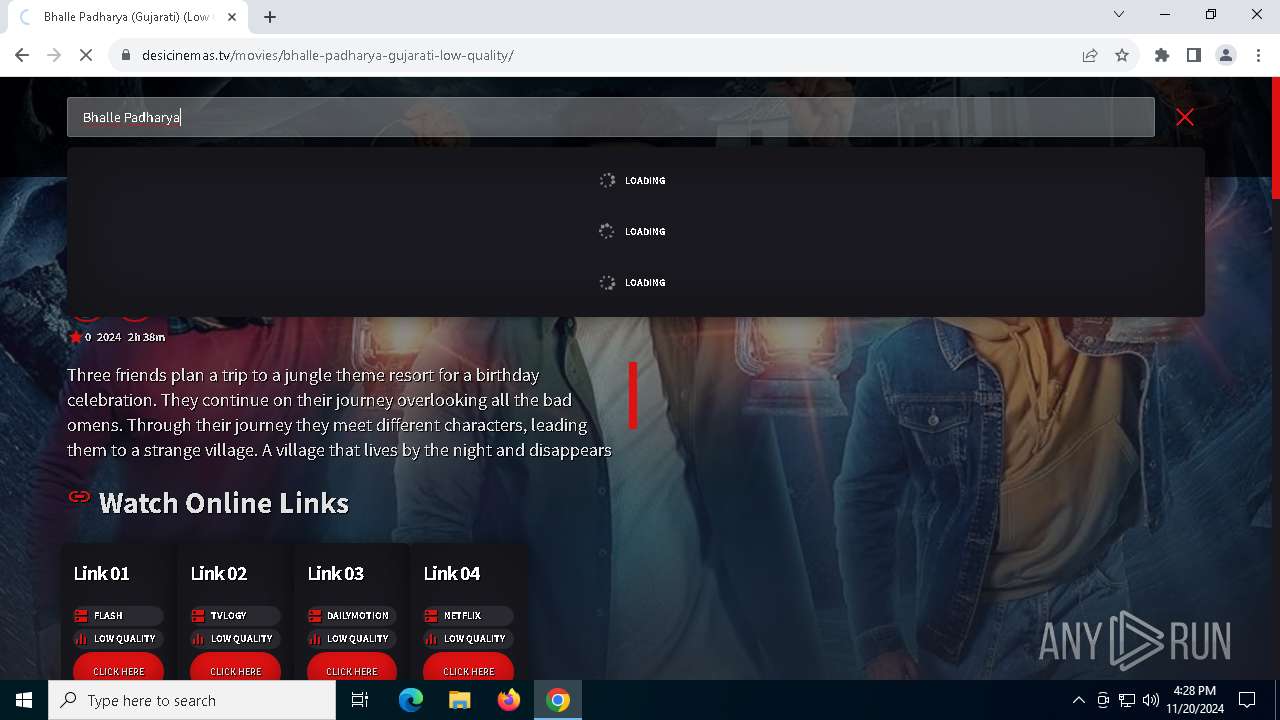Click the 2h 38m duration text
Screen dimensions: 1280x720
tap(147, 337)
